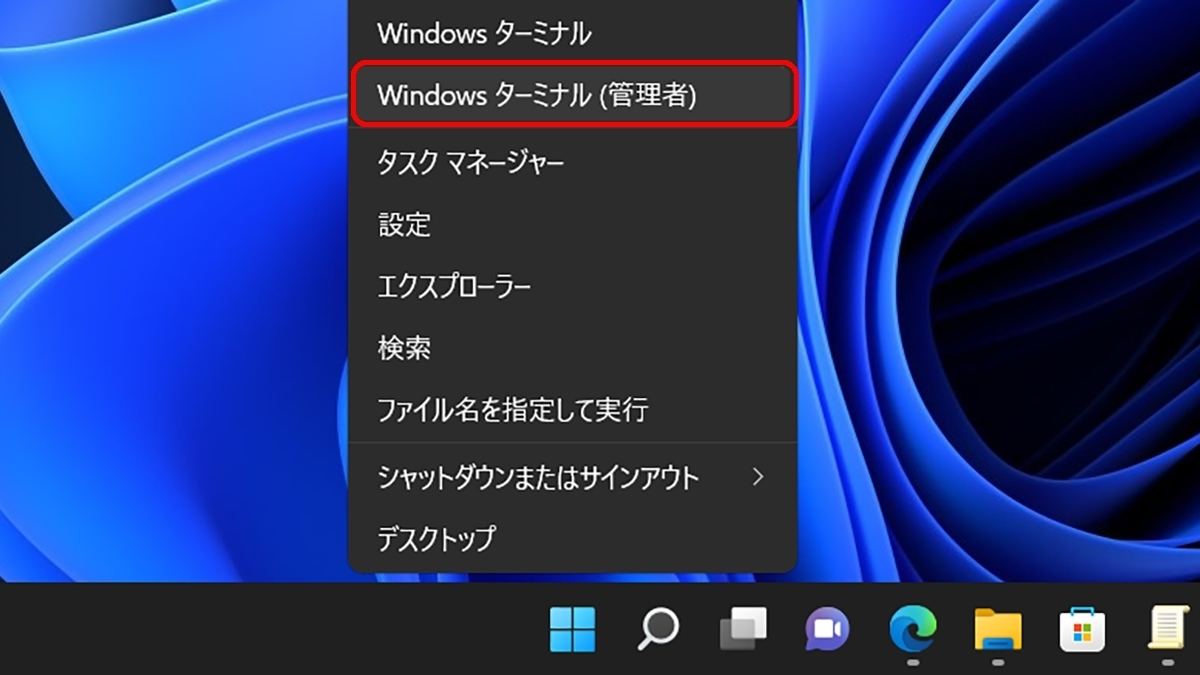Open 設定 from the context menu
This screenshot has width=1200, height=675.
[572, 224]
